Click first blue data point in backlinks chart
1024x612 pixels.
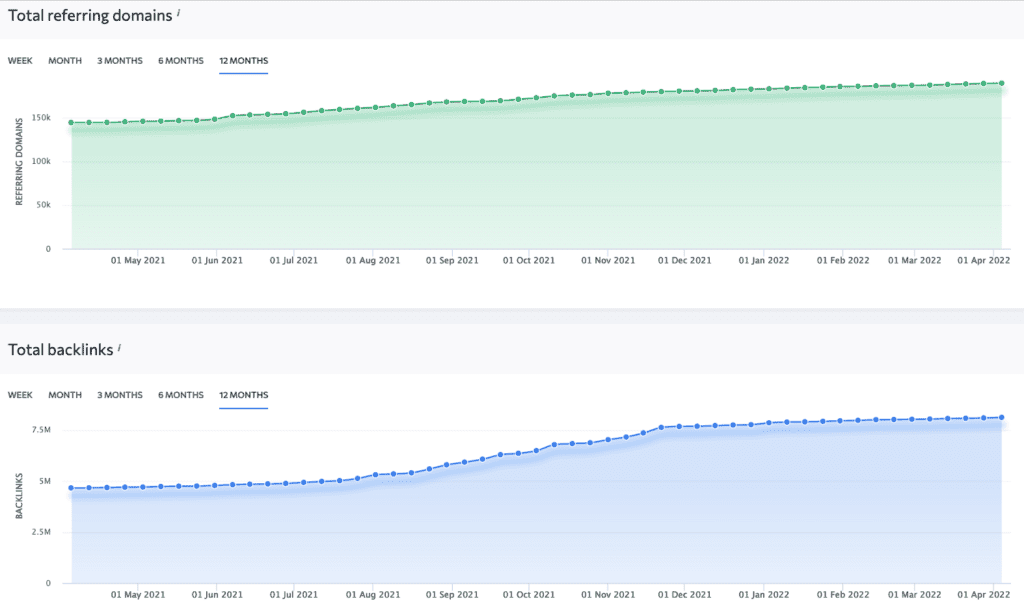point(71,488)
